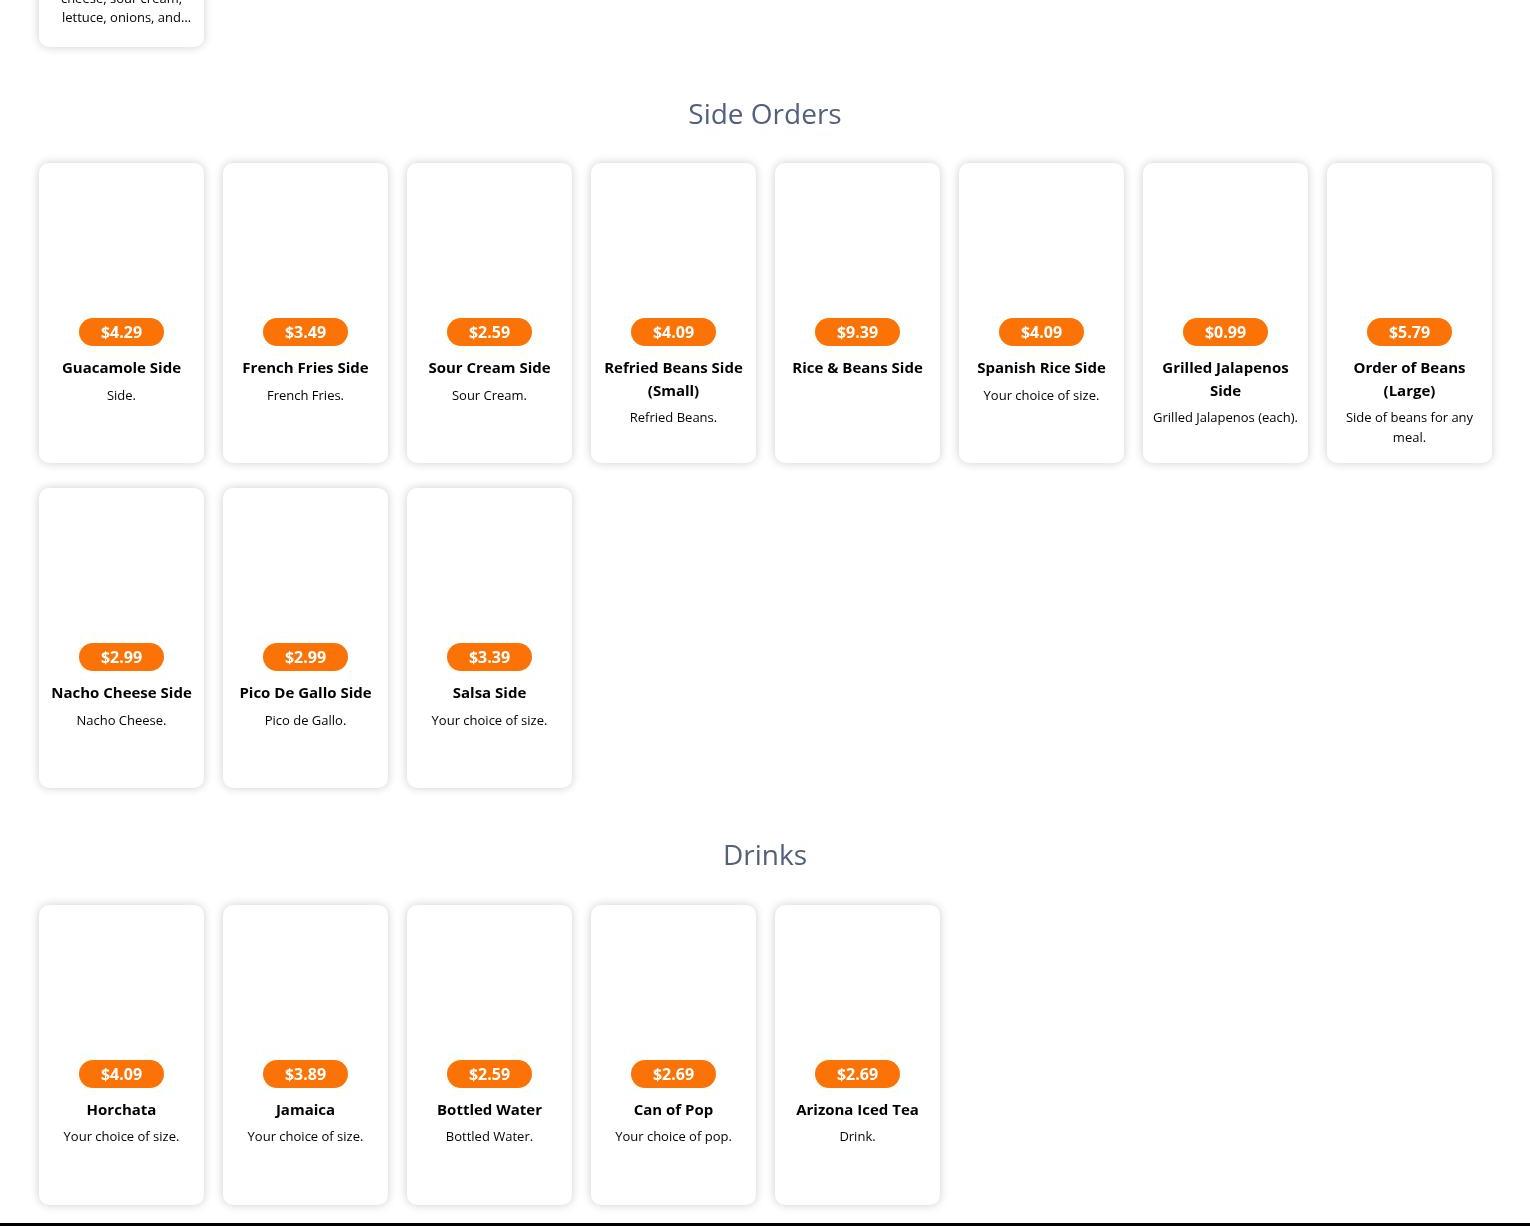Click the $4.29 Guacamole Side price badge
The width and height of the screenshot is (1530, 1226).
point(121,332)
